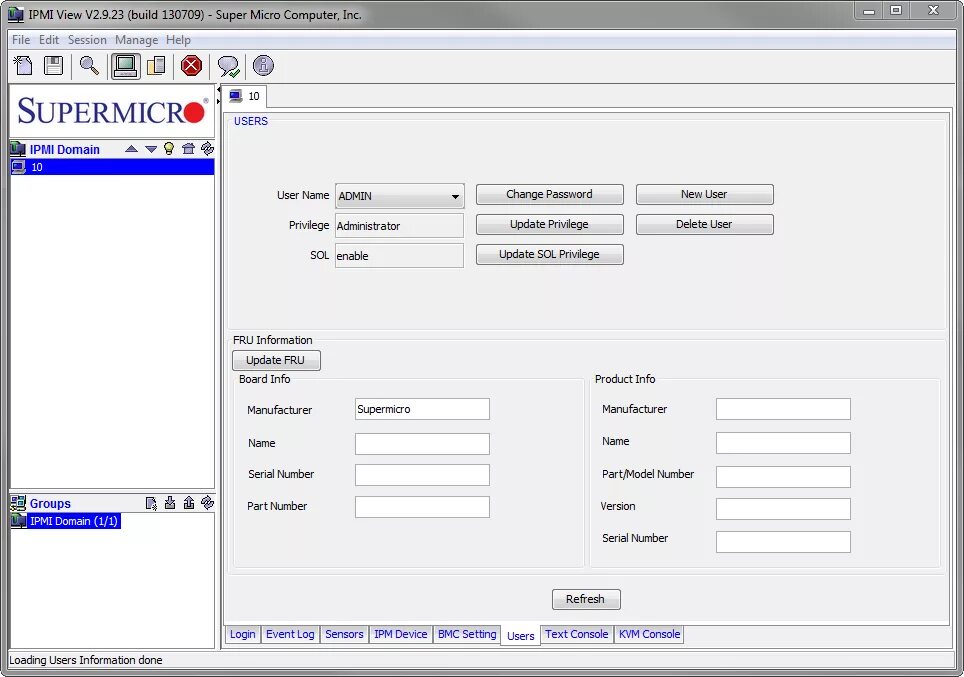Toggle the computer monitor toolbar icon
The height and width of the screenshot is (677, 964).
[125, 66]
